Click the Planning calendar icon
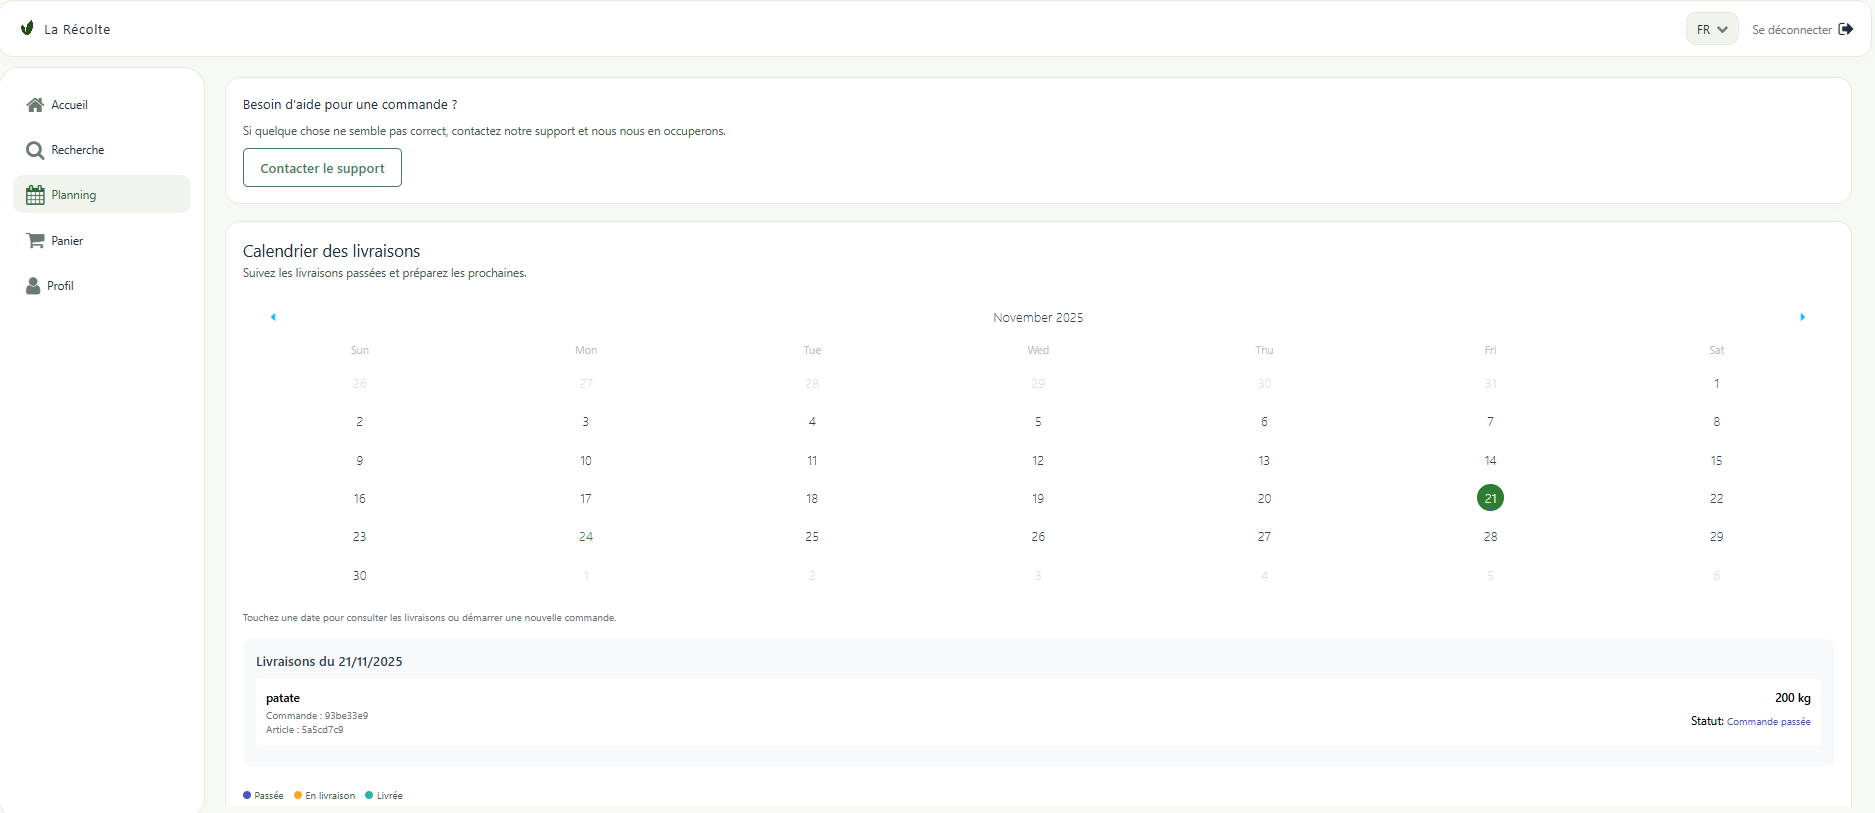 pos(35,195)
